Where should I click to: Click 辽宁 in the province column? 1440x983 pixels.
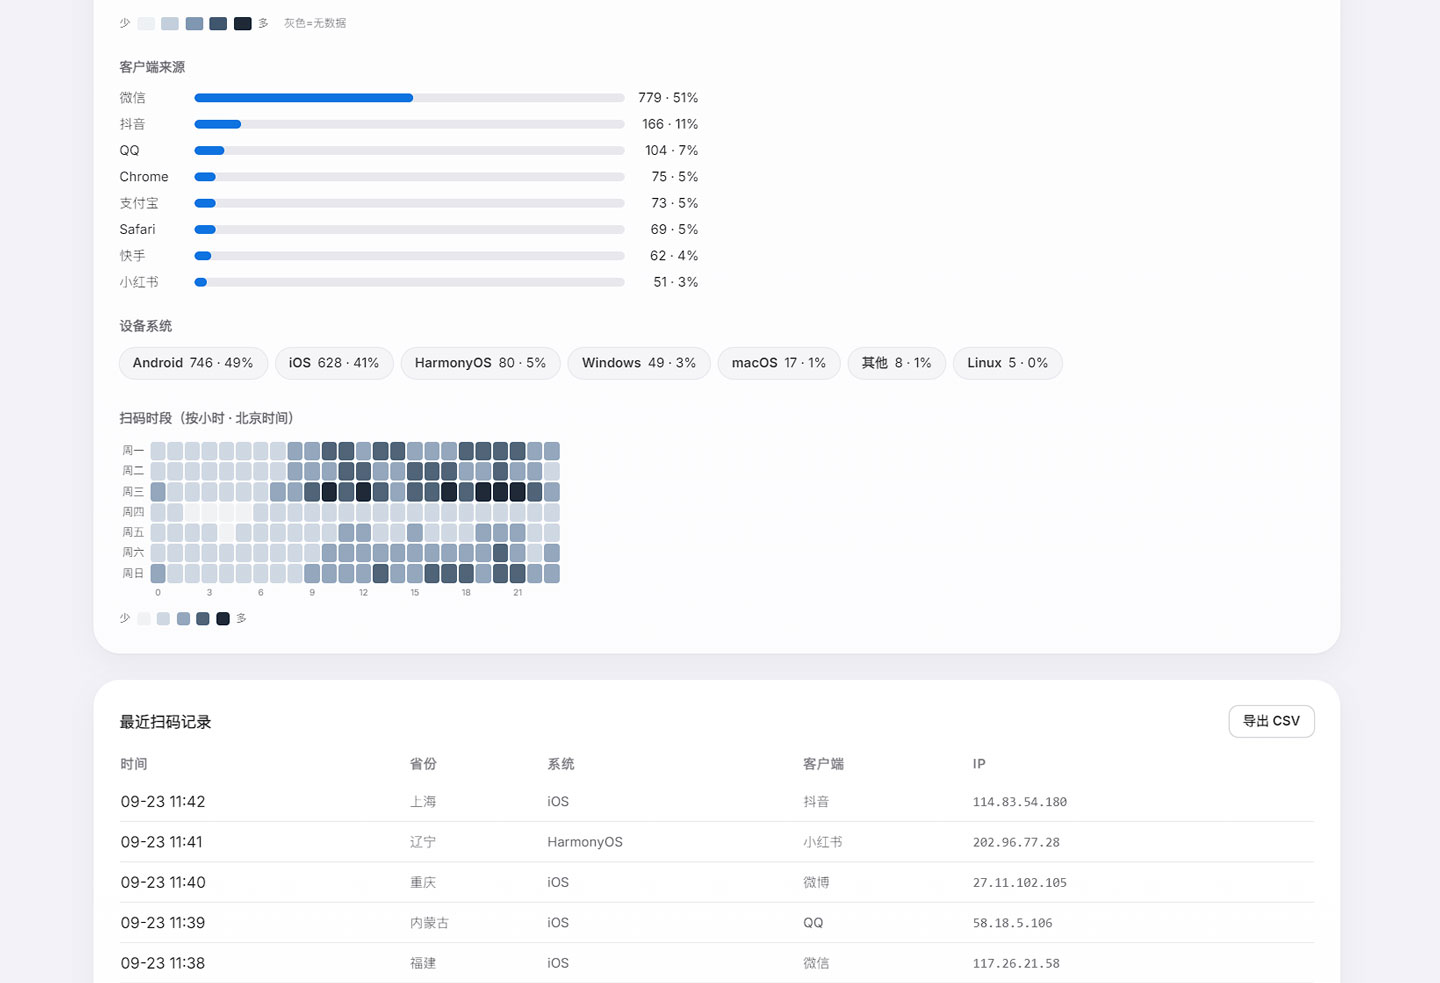tap(423, 843)
